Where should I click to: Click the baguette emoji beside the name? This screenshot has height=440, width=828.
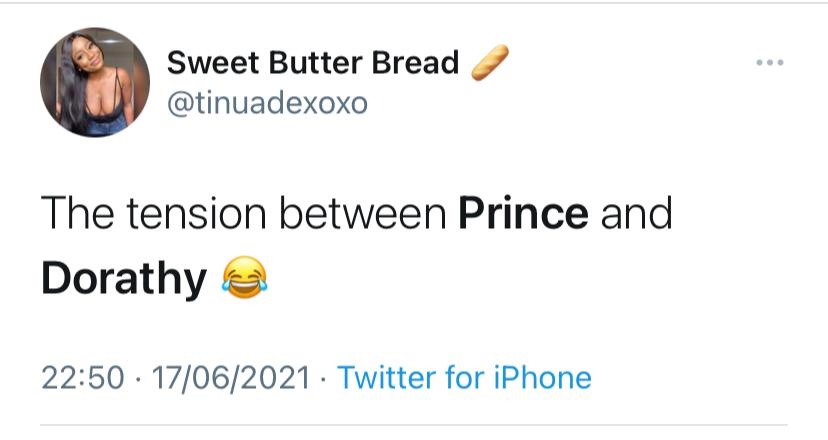point(489,64)
